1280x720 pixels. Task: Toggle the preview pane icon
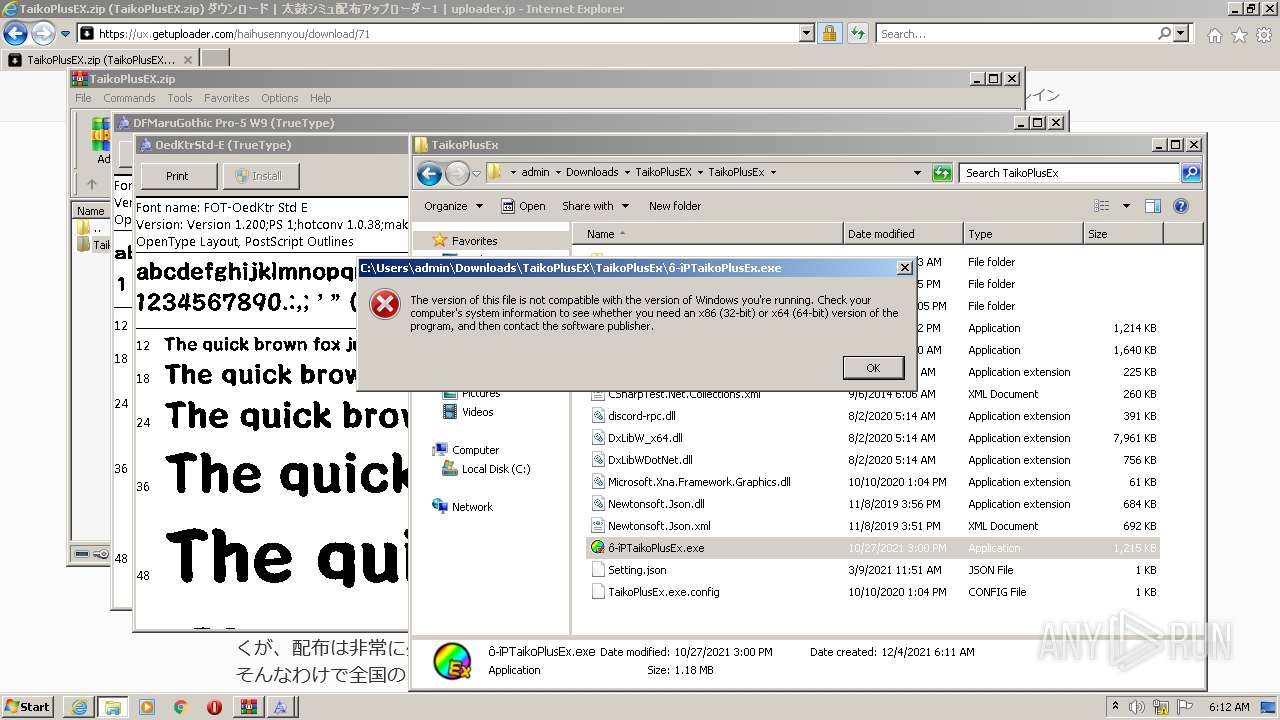(1153, 206)
